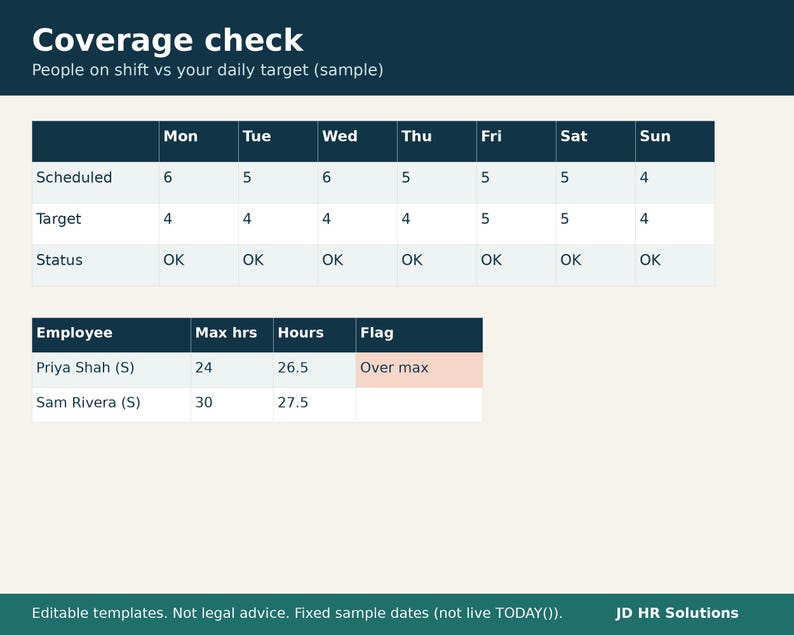Click the Tue column header
The width and height of the screenshot is (794, 635).
click(x=278, y=141)
